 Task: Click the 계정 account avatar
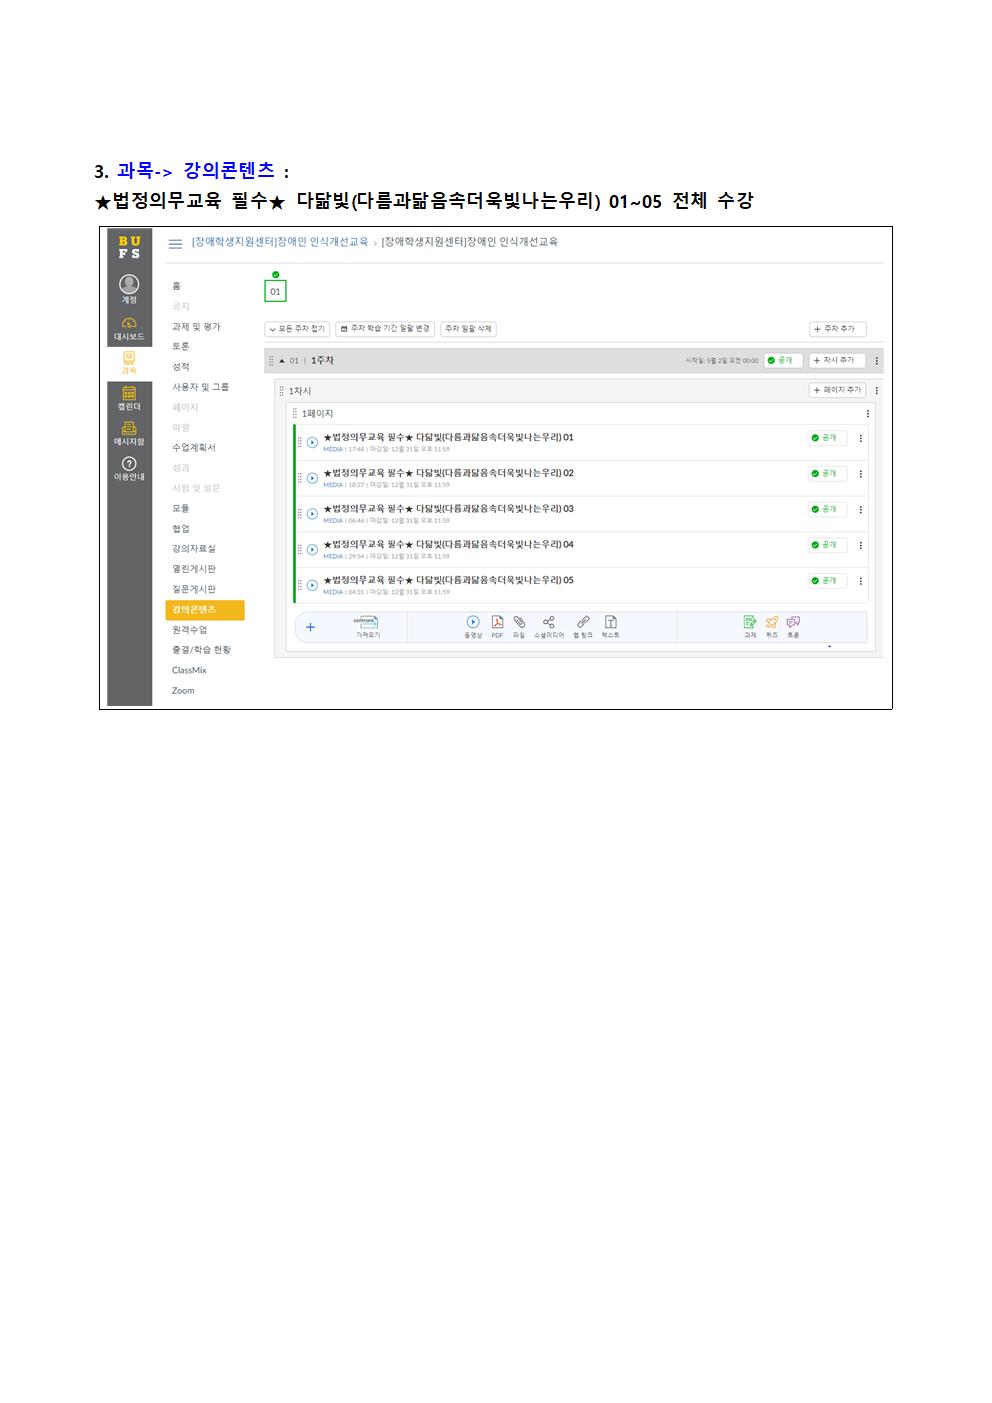click(129, 288)
